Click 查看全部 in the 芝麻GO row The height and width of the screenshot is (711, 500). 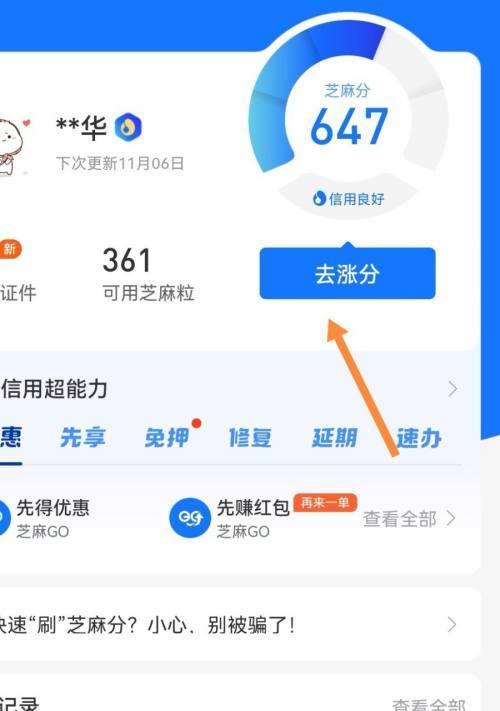click(x=399, y=519)
